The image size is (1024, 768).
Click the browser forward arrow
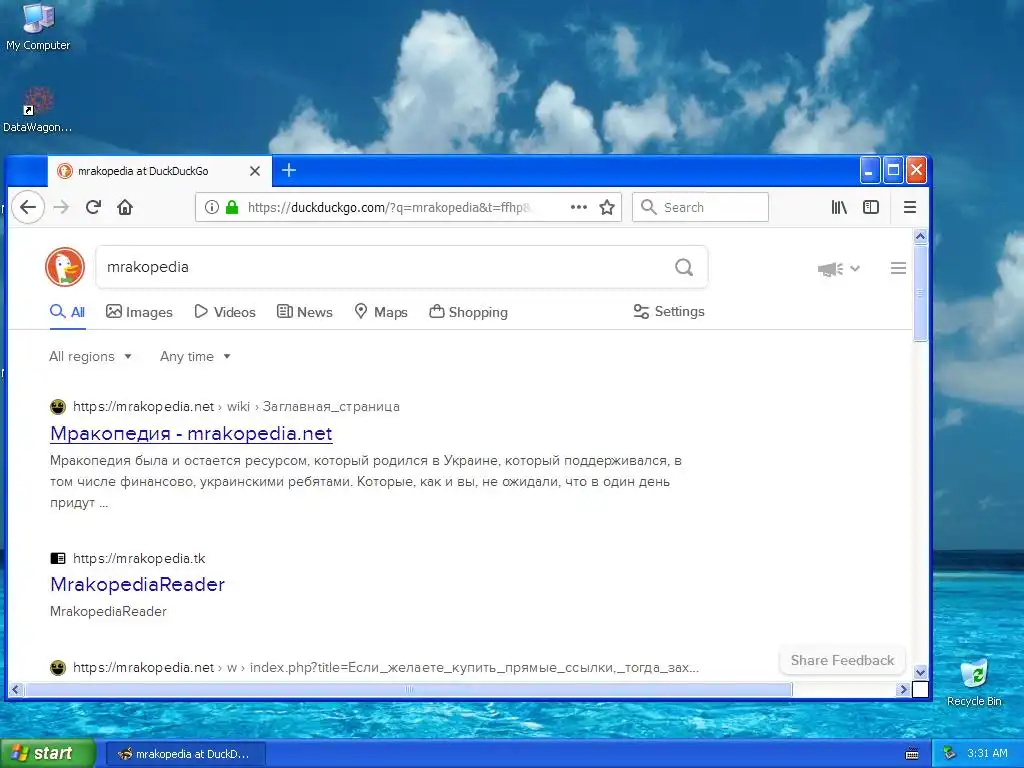click(x=61, y=207)
